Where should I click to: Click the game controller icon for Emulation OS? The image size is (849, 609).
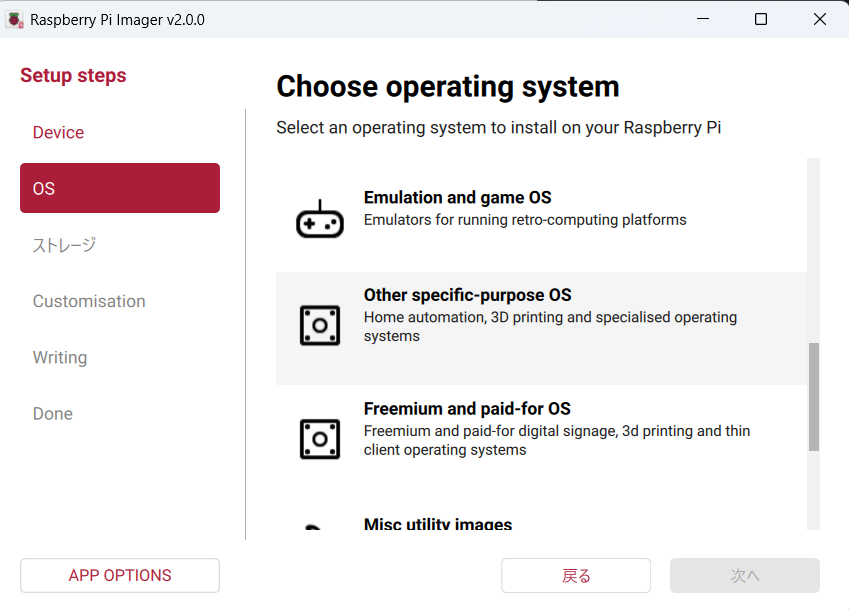pos(319,218)
